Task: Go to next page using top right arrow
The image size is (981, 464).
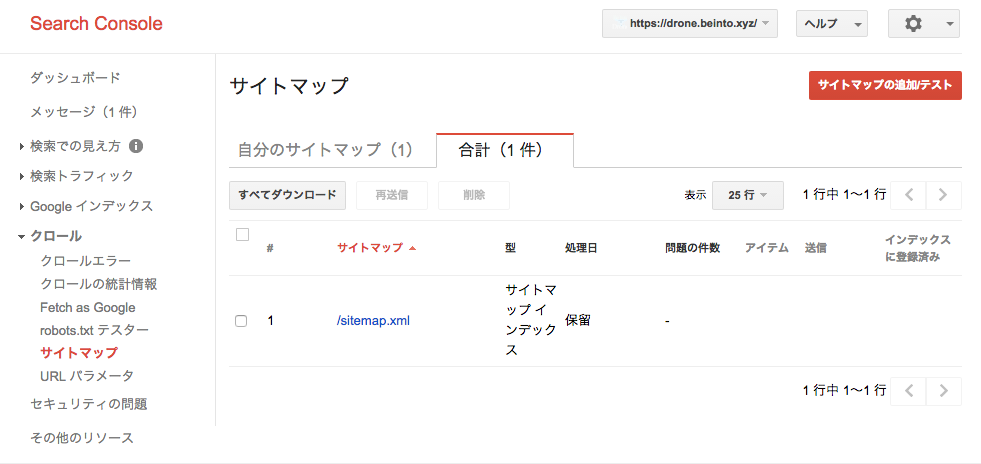Action: tap(943, 195)
